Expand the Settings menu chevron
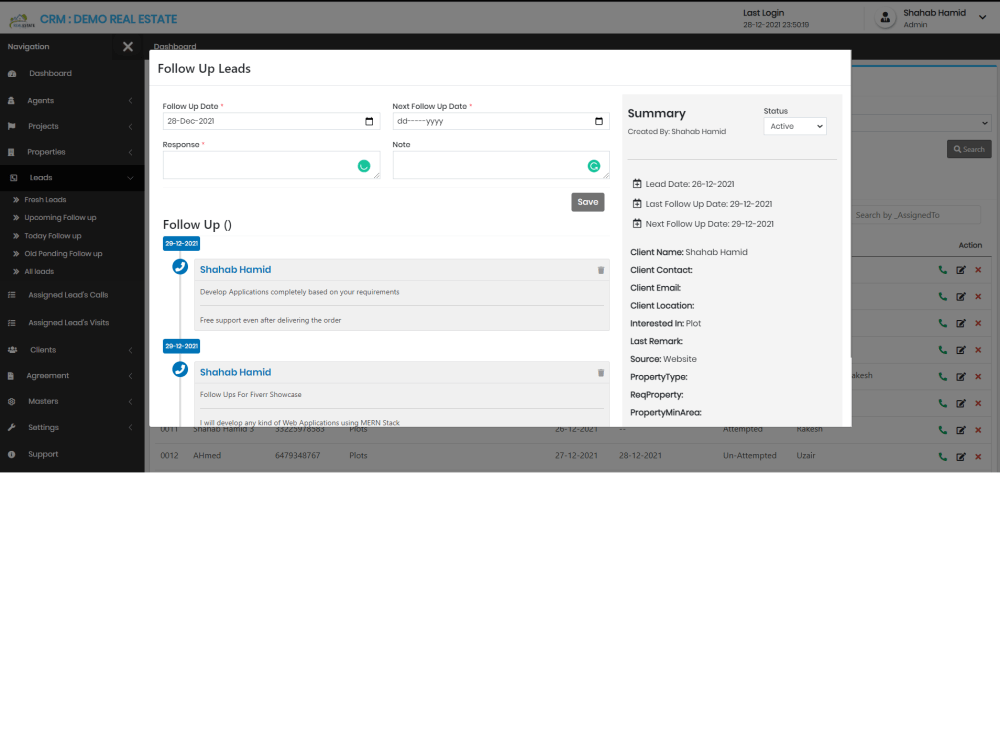Viewport: 1000px width, 750px height. pos(130,427)
